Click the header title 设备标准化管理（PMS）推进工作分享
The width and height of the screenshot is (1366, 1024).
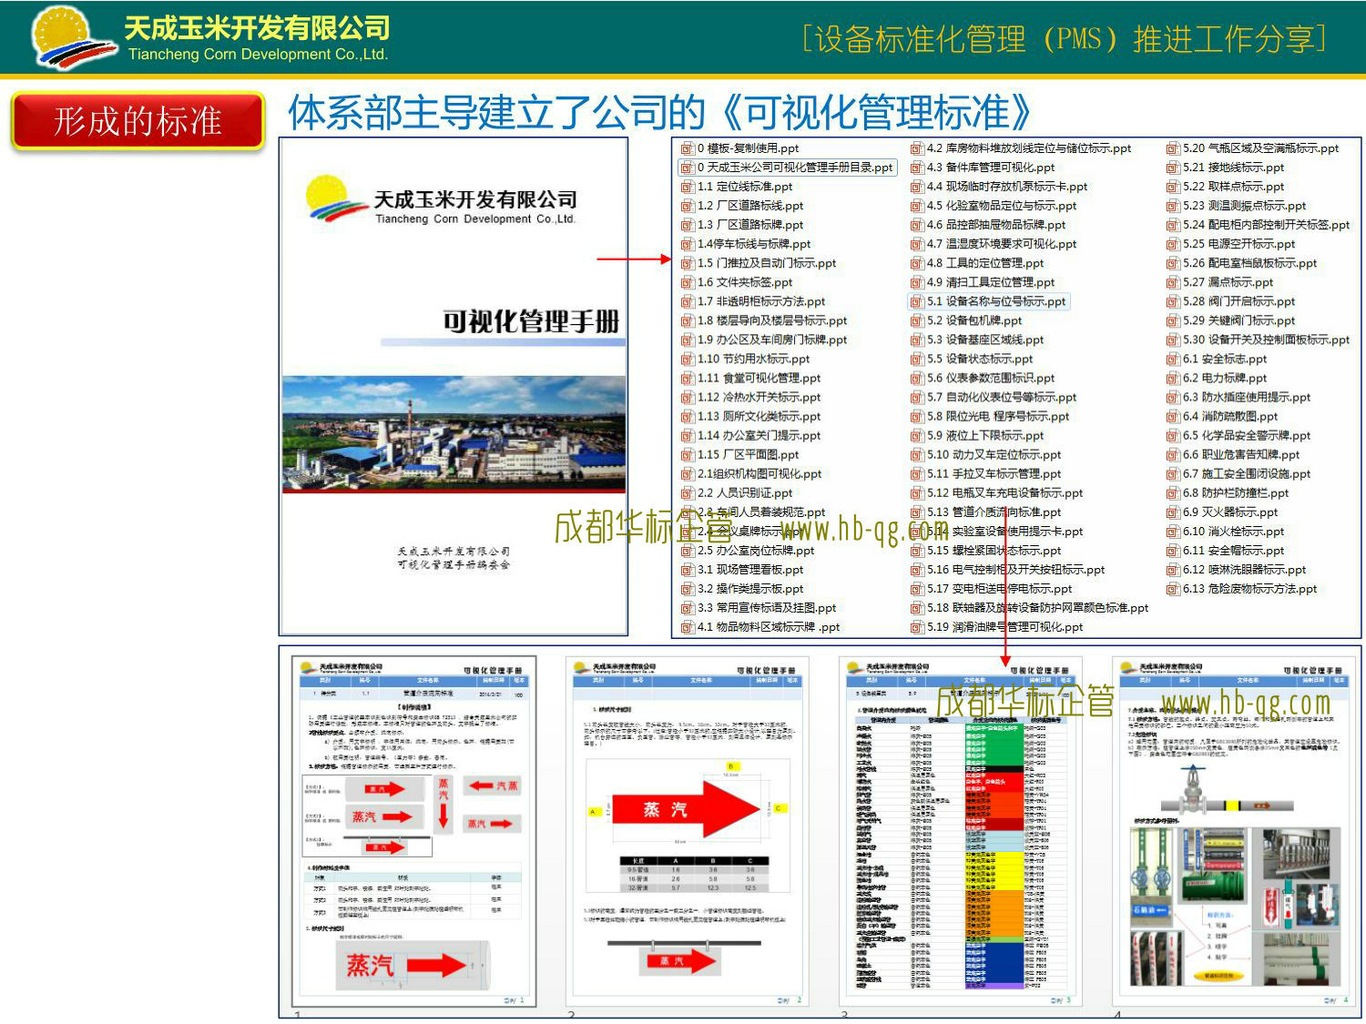tap(1064, 39)
